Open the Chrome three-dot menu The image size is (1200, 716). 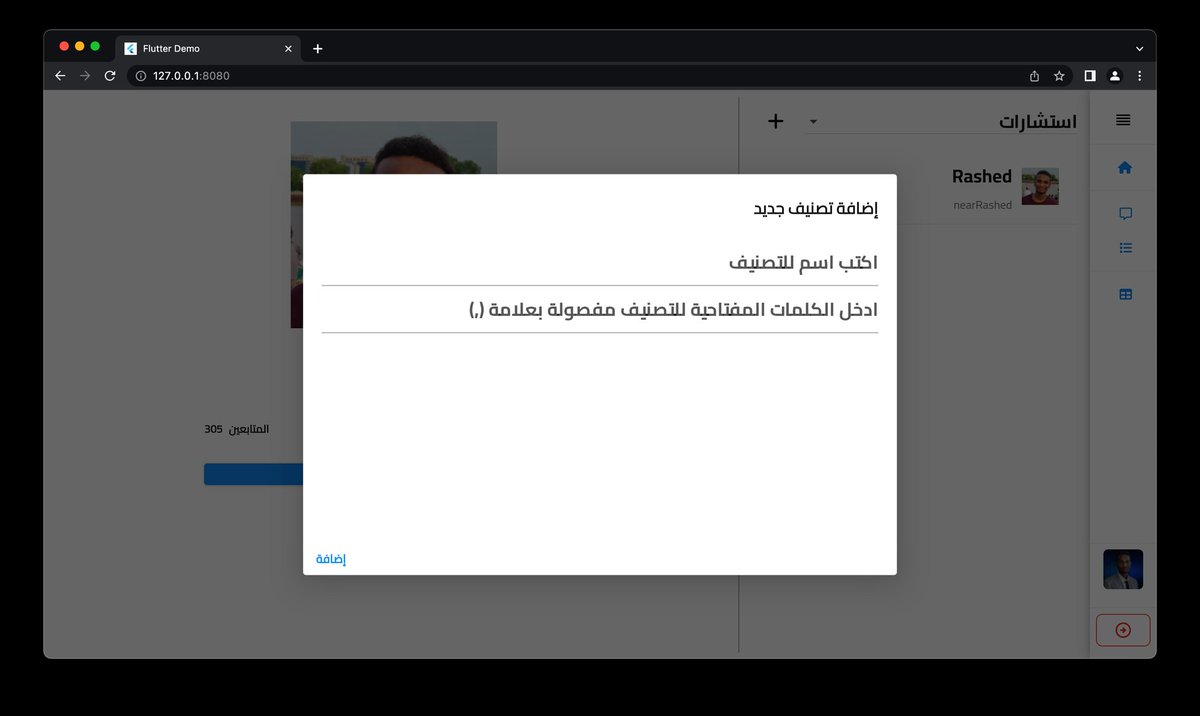tap(1139, 76)
